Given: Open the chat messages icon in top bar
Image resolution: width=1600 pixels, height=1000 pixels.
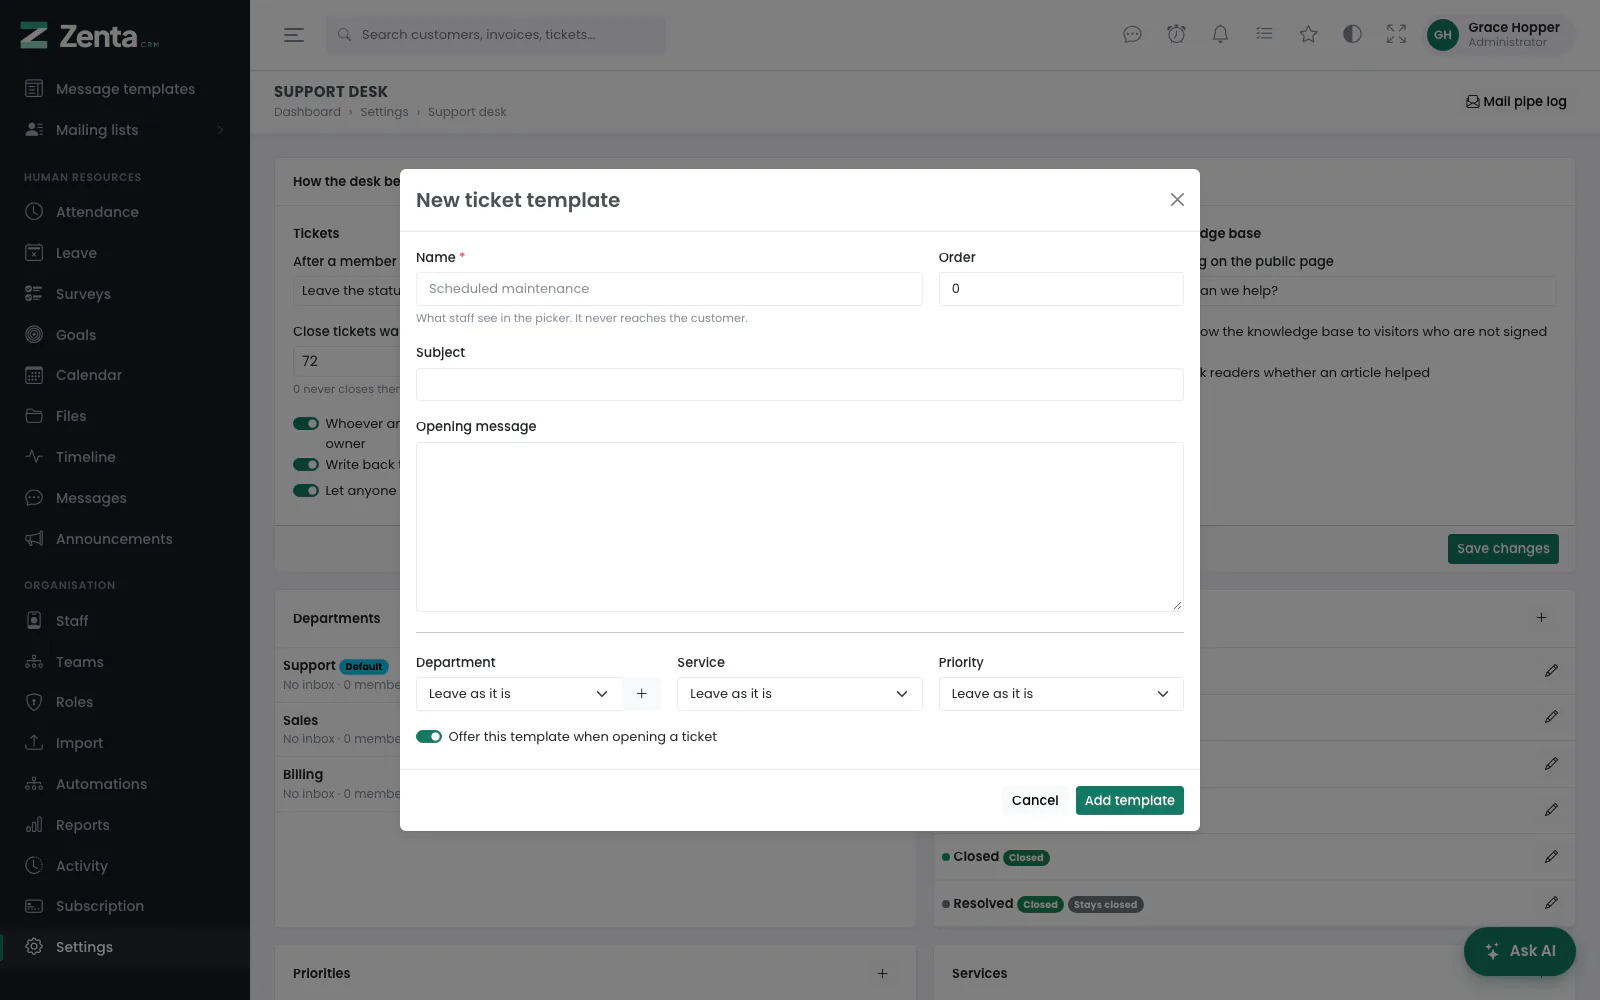Looking at the screenshot, I should pyautogui.click(x=1132, y=35).
